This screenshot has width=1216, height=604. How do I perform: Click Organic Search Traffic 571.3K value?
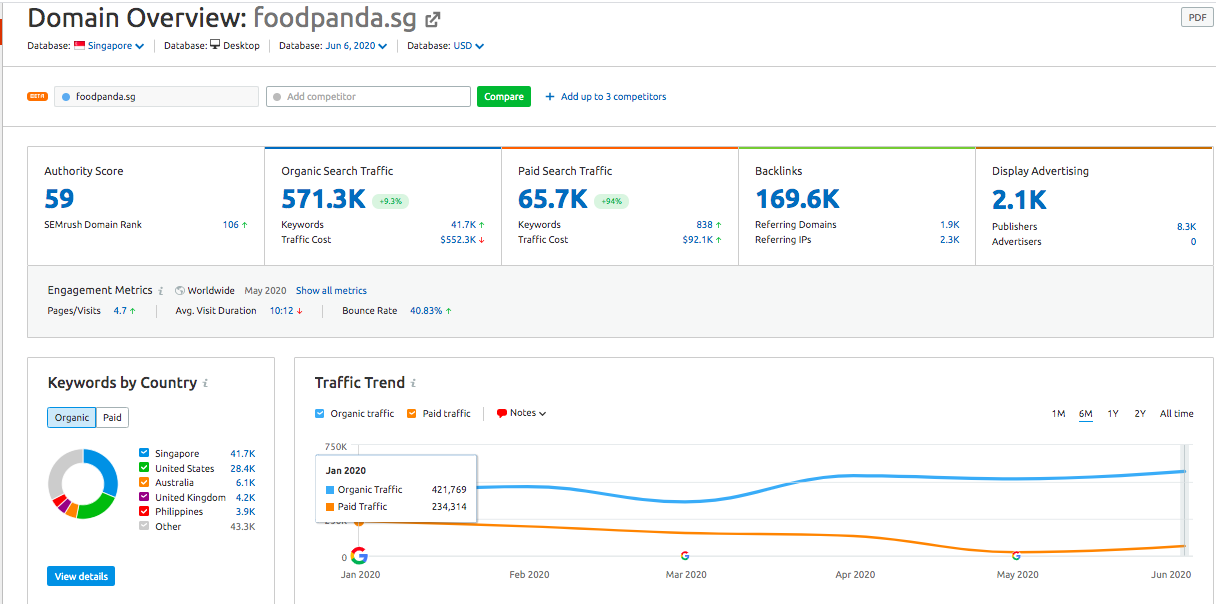(323, 199)
